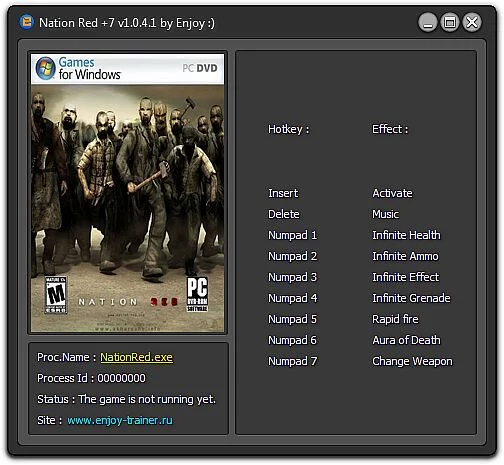Click the Proc.Name label

pyautogui.click(x=66, y=357)
